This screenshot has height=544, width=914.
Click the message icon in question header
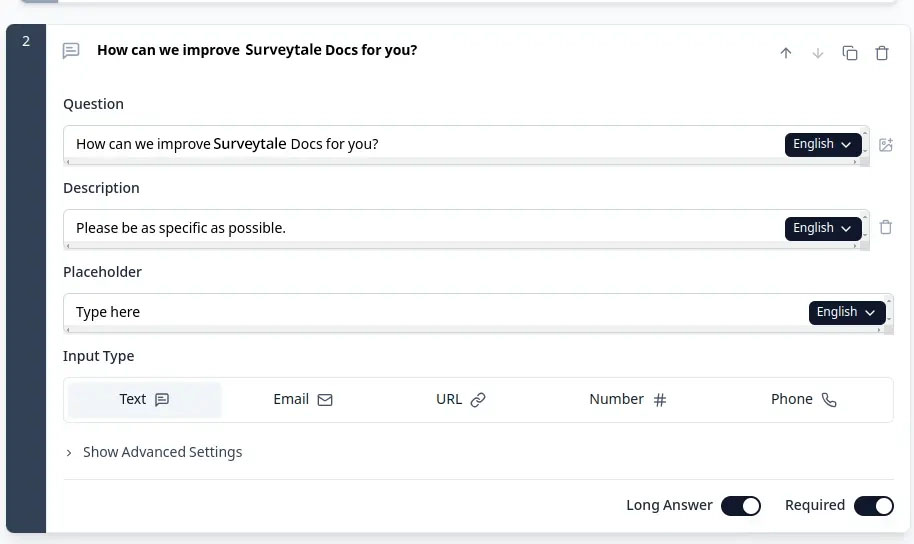tap(71, 51)
